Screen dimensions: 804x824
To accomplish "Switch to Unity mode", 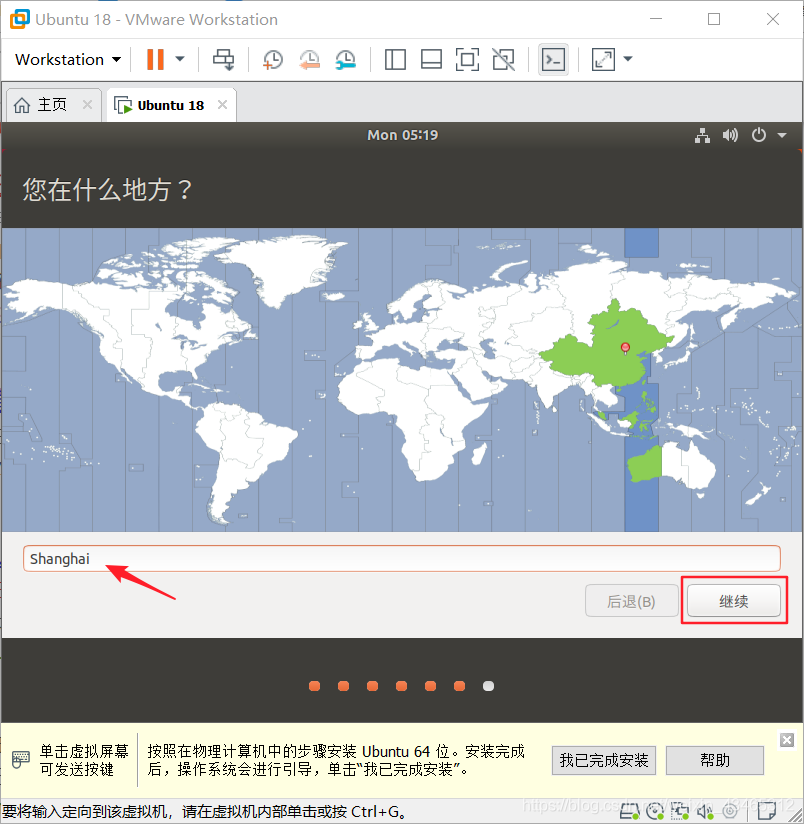I will coord(503,59).
